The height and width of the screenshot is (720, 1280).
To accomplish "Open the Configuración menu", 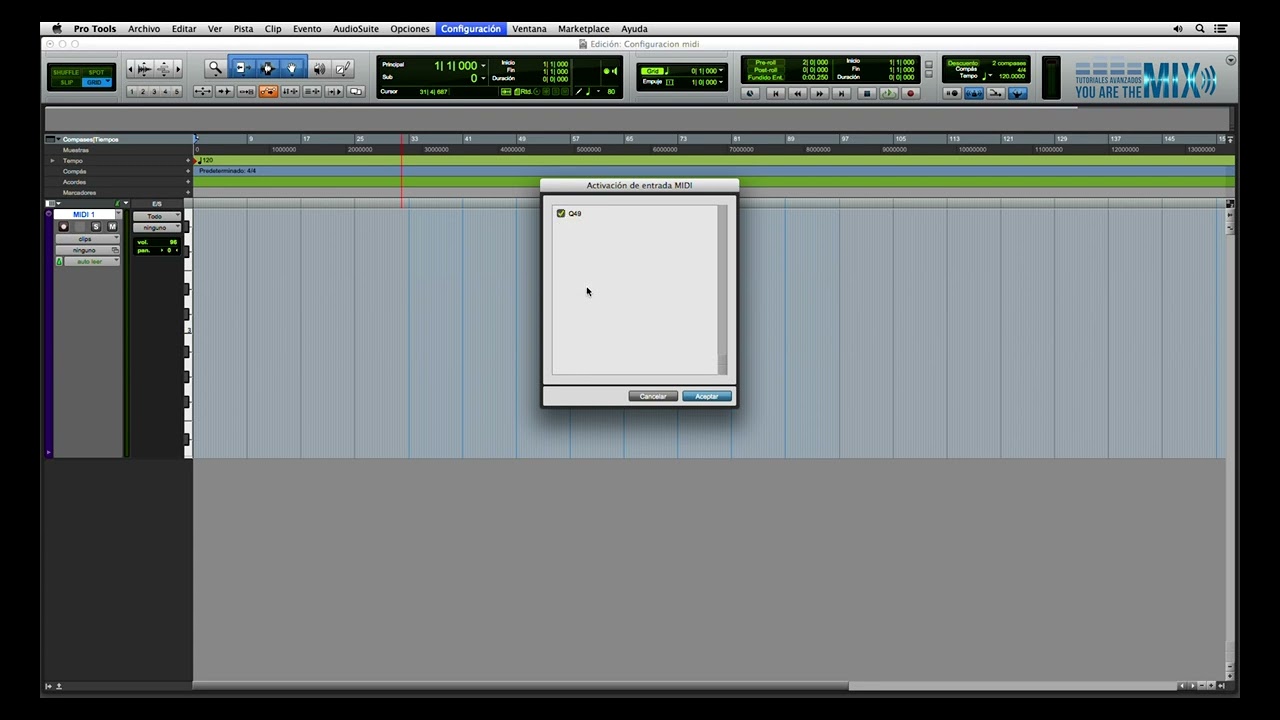I will click(471, 29).
